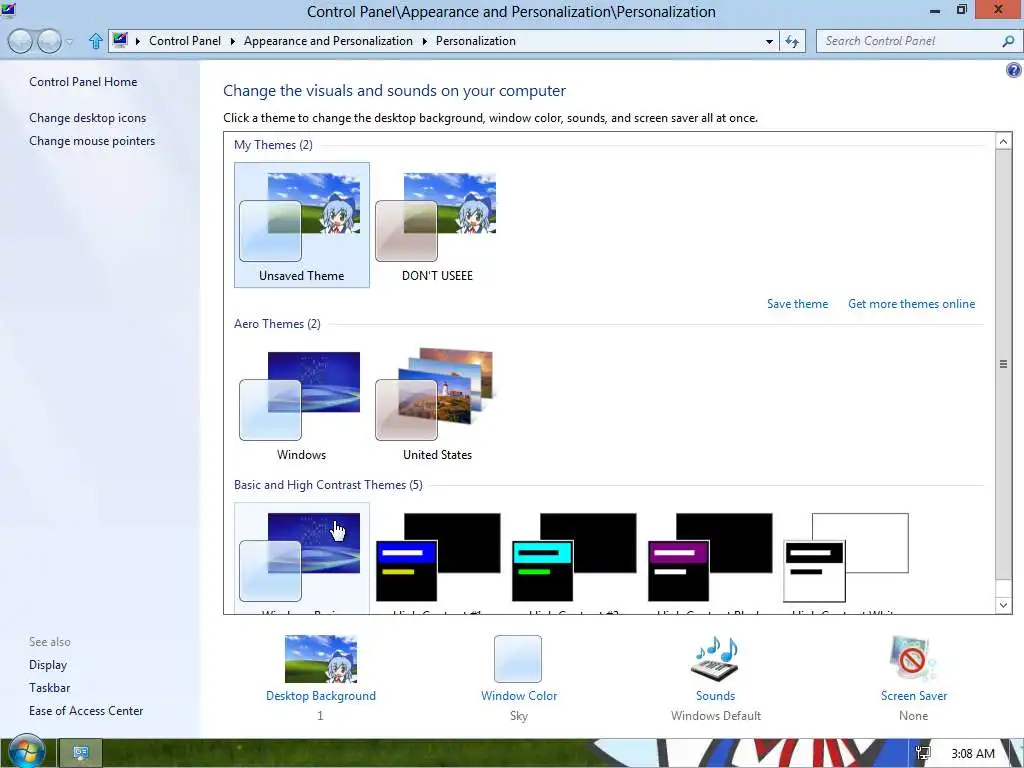Expand the address bar root arrow
1024x768 pixels.
tap(138, 41)
